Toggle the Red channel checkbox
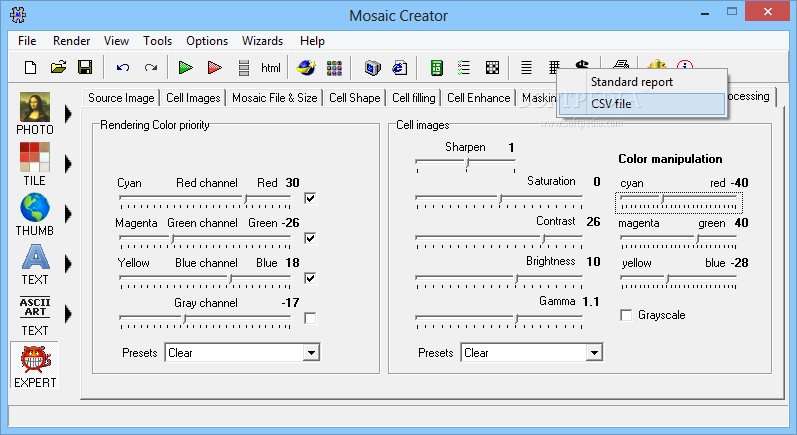The image size is (797, 435). pos(310,198)
